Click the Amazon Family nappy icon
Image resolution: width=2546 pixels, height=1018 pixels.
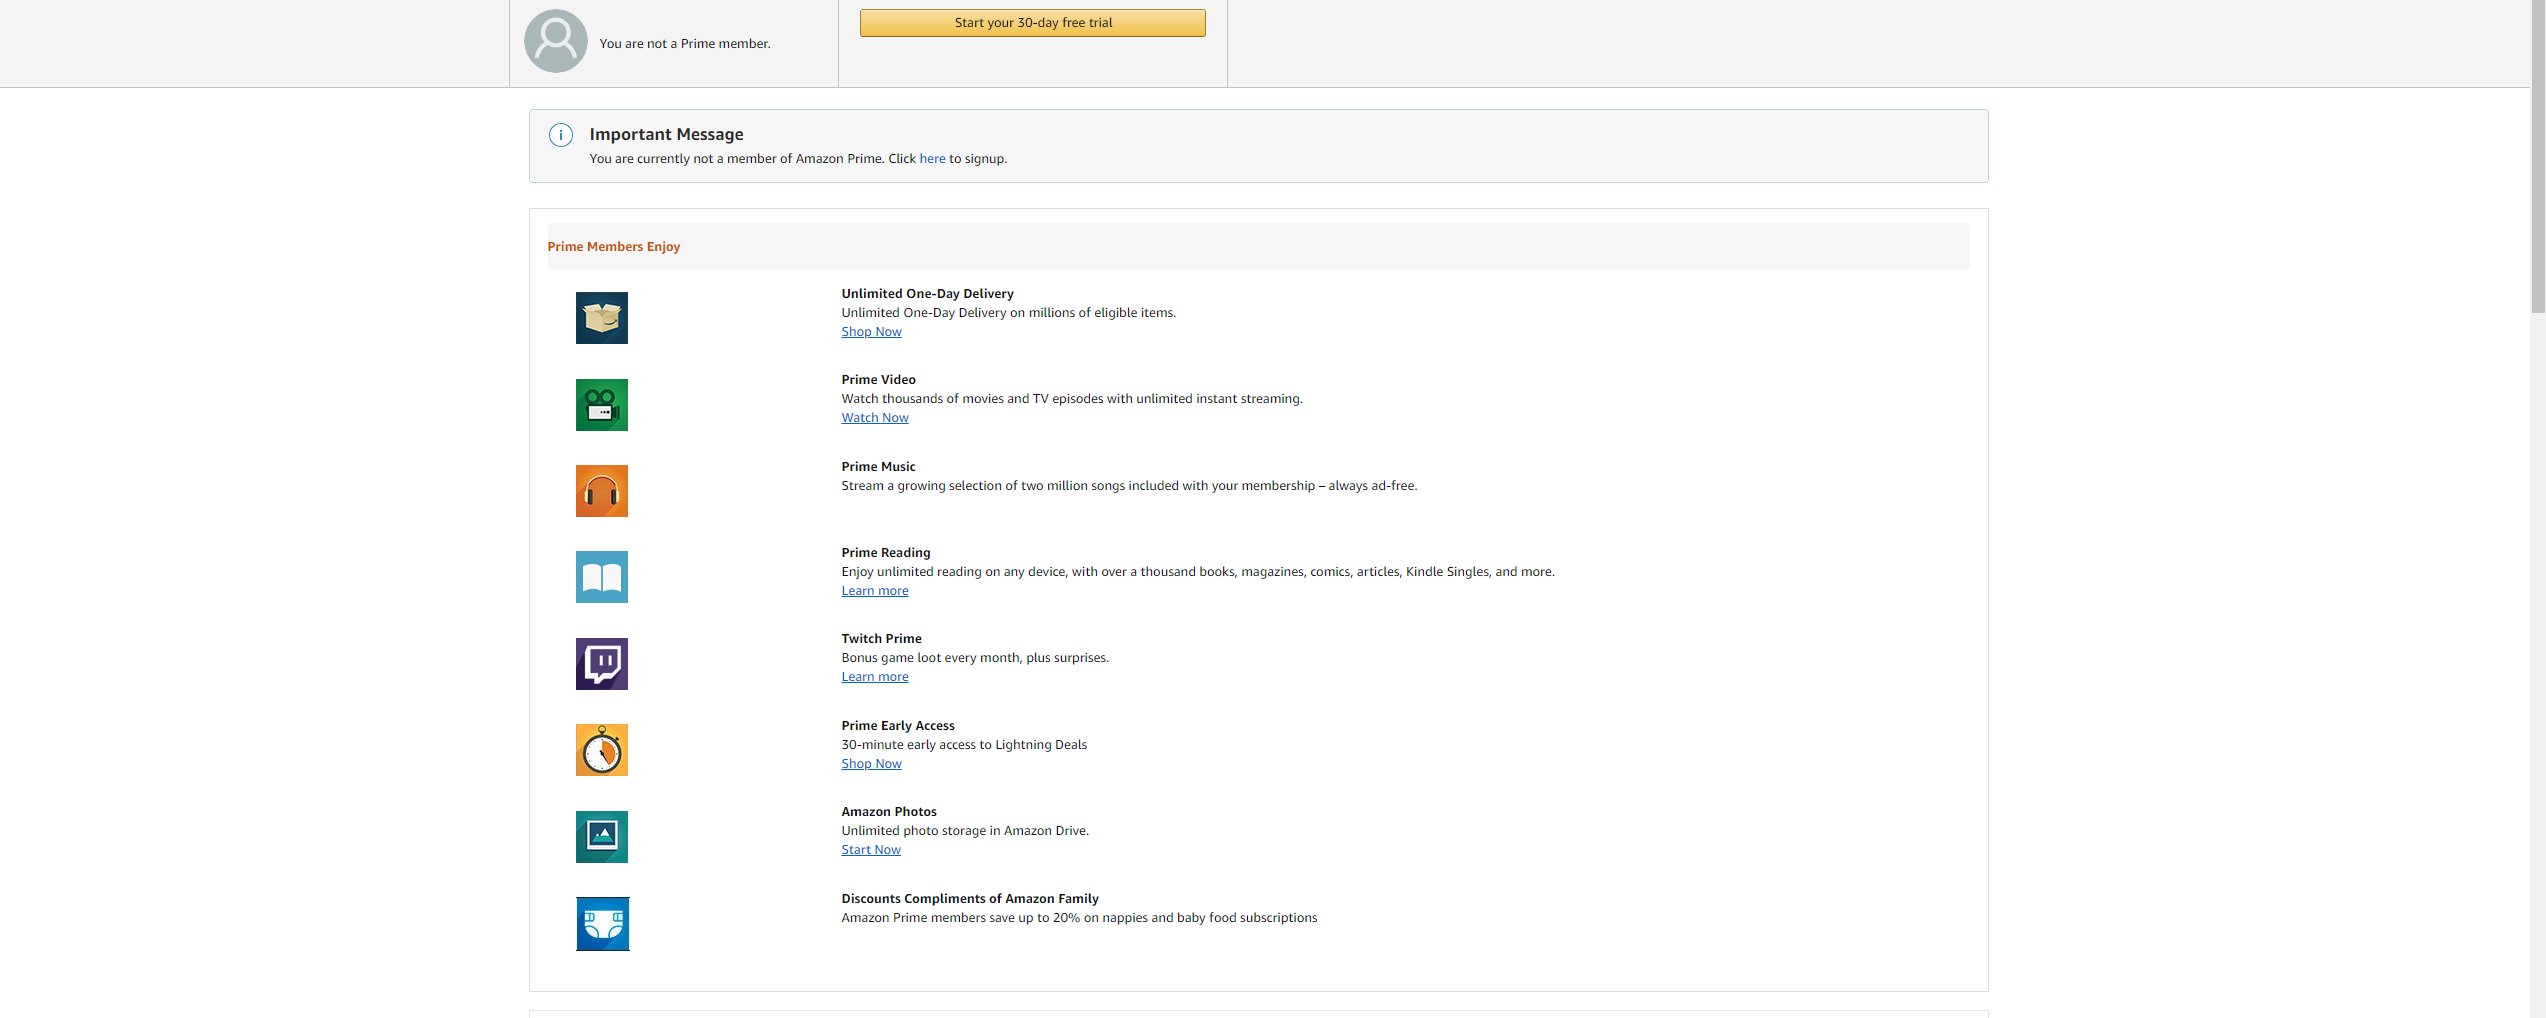pyautogui.click(x=602, y=924)
